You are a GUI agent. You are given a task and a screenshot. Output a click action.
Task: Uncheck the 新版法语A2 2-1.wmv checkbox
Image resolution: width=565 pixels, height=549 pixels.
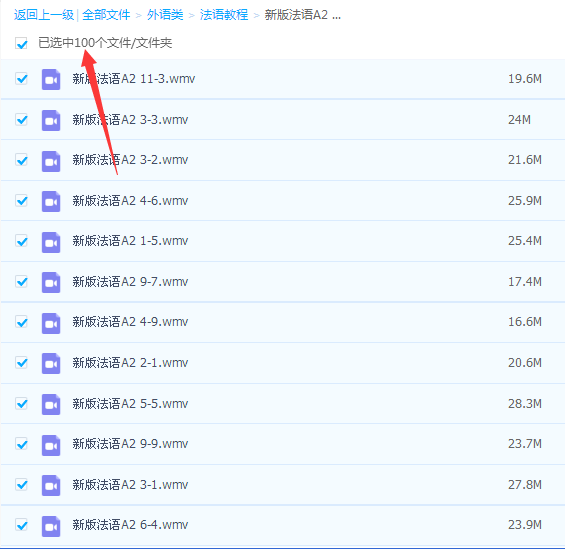(21, 362)
